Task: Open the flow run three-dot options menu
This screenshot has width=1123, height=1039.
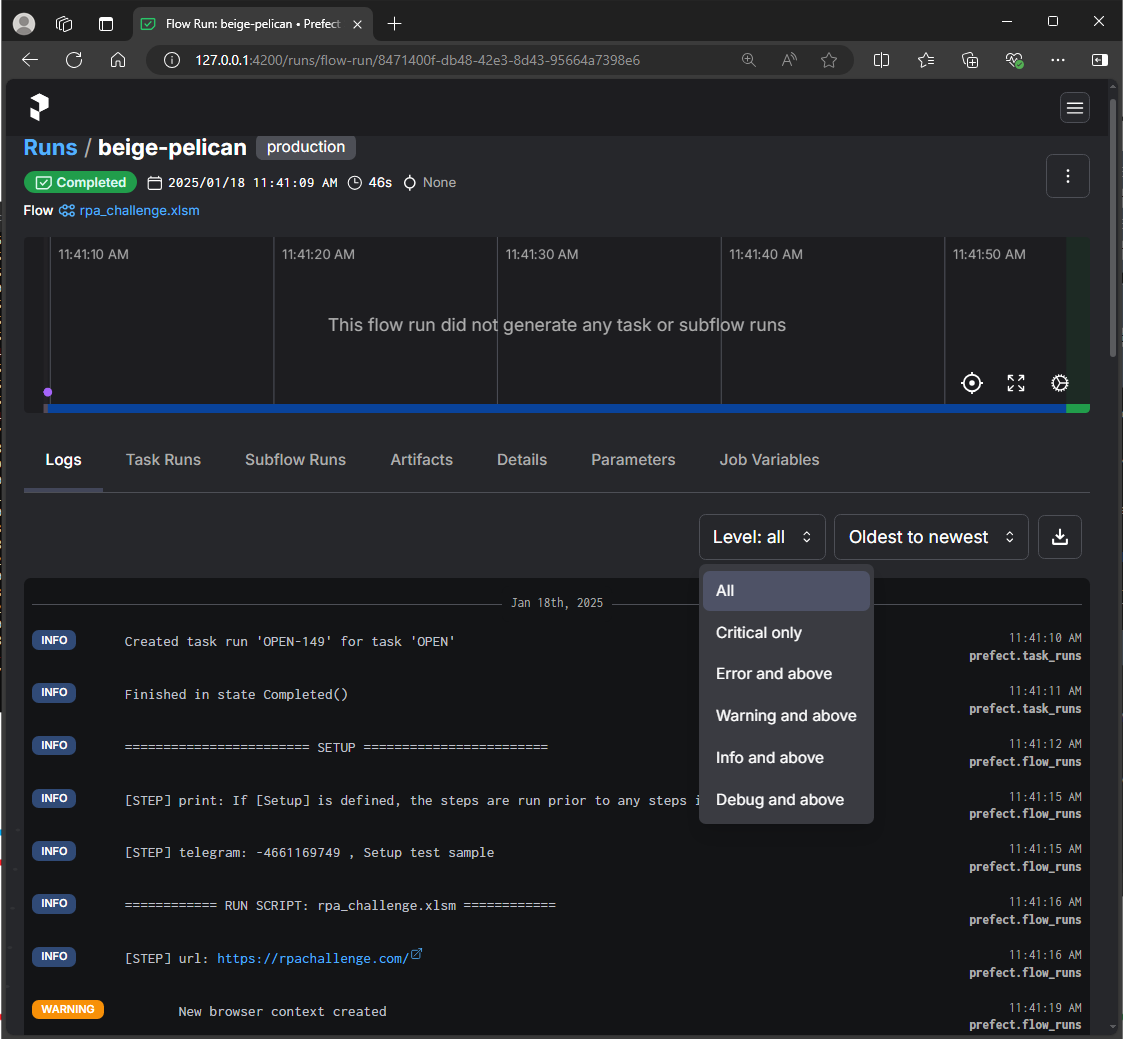Action: coord(1067,177)
